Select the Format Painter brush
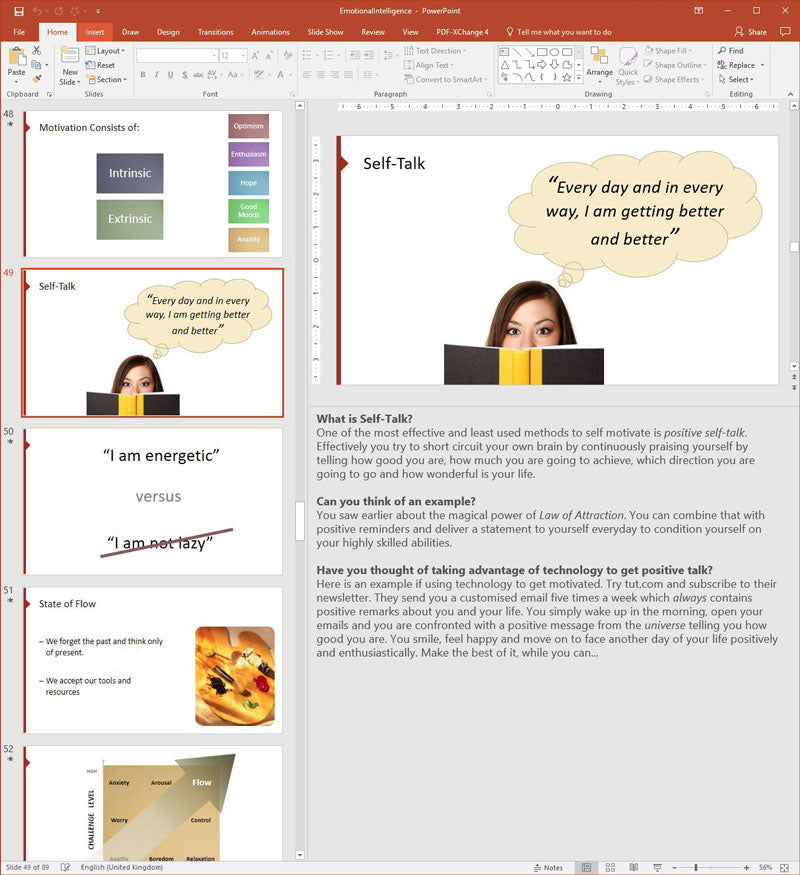800x875 pixels. click(37, 79)
